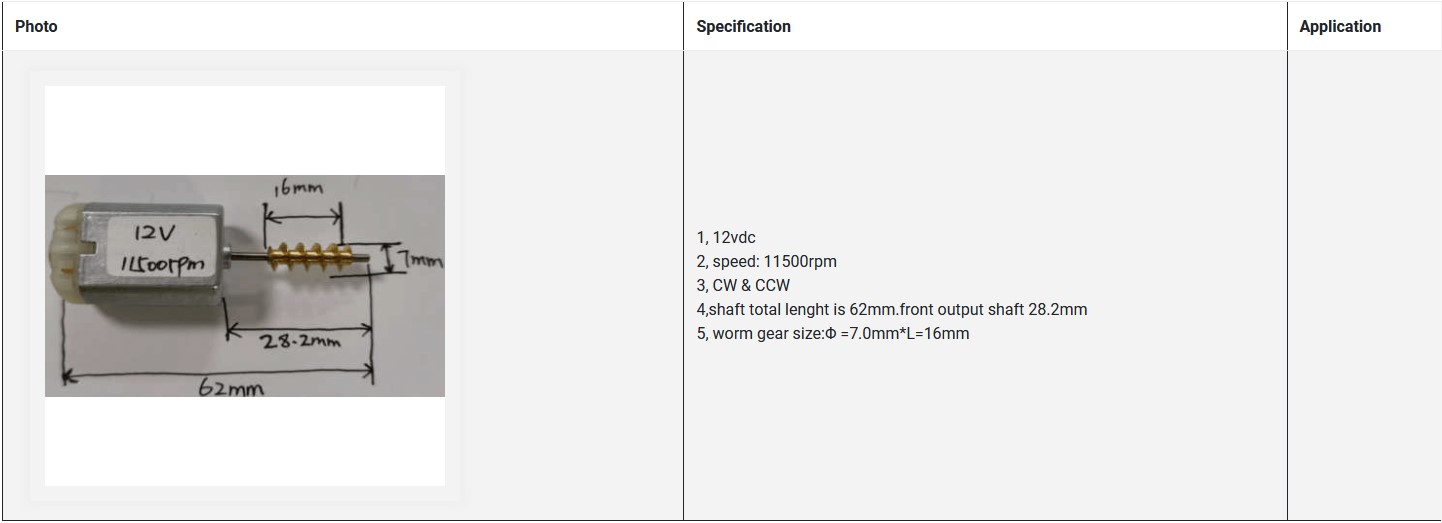
Task: Click the 62mm total length label
Action: click(x=230, y=388)
